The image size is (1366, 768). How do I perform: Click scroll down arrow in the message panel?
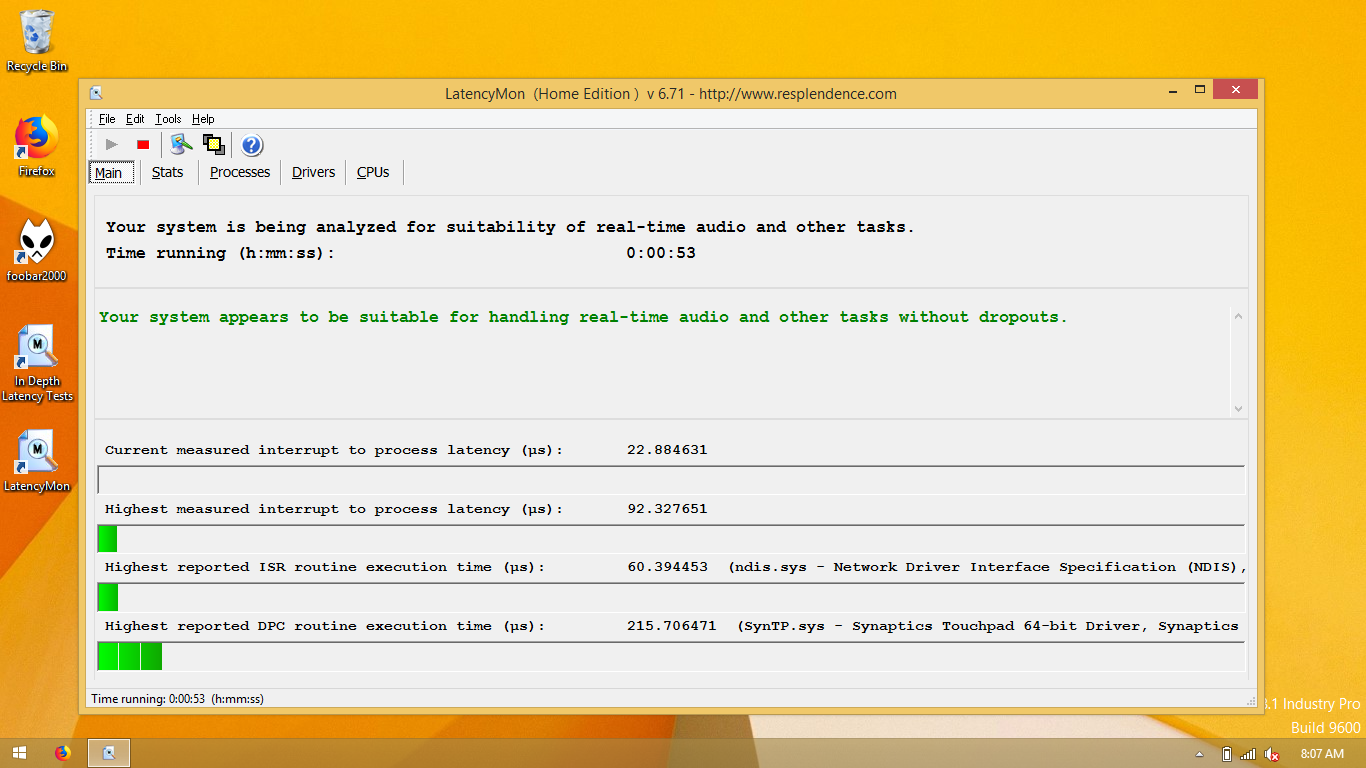(x=1239, y=408)
